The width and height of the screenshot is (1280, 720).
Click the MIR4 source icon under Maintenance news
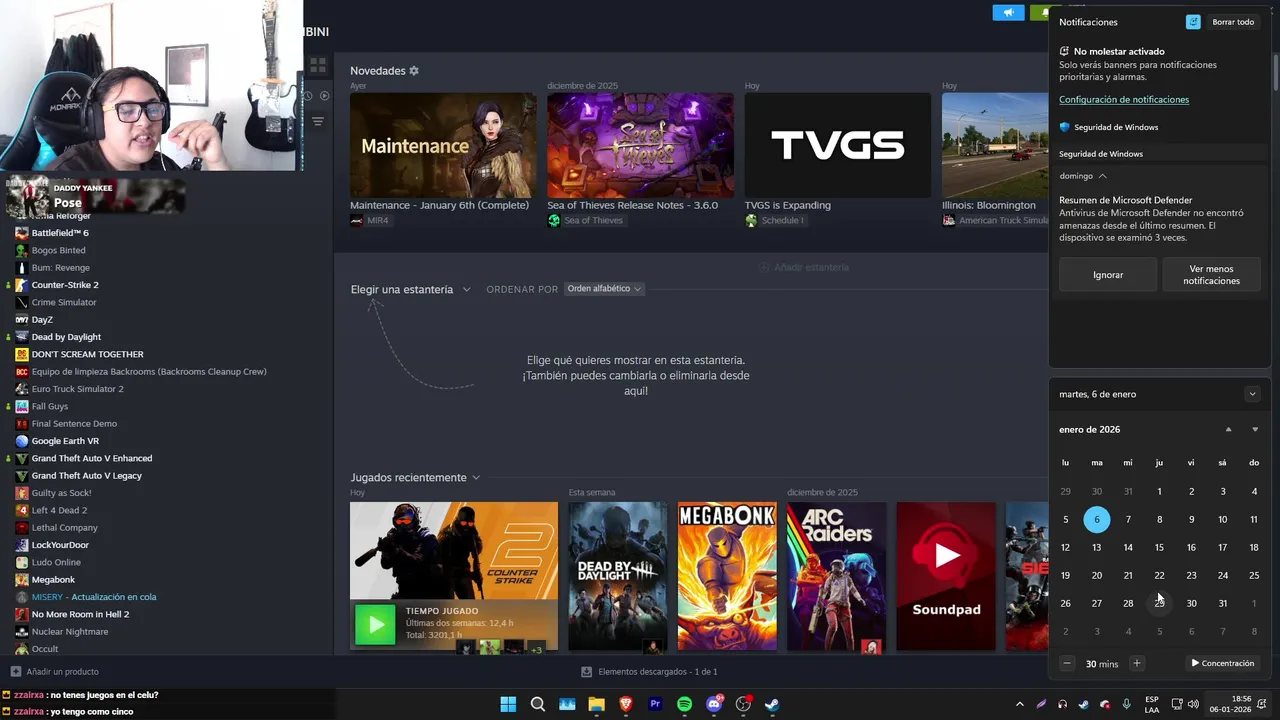(357, 220)
